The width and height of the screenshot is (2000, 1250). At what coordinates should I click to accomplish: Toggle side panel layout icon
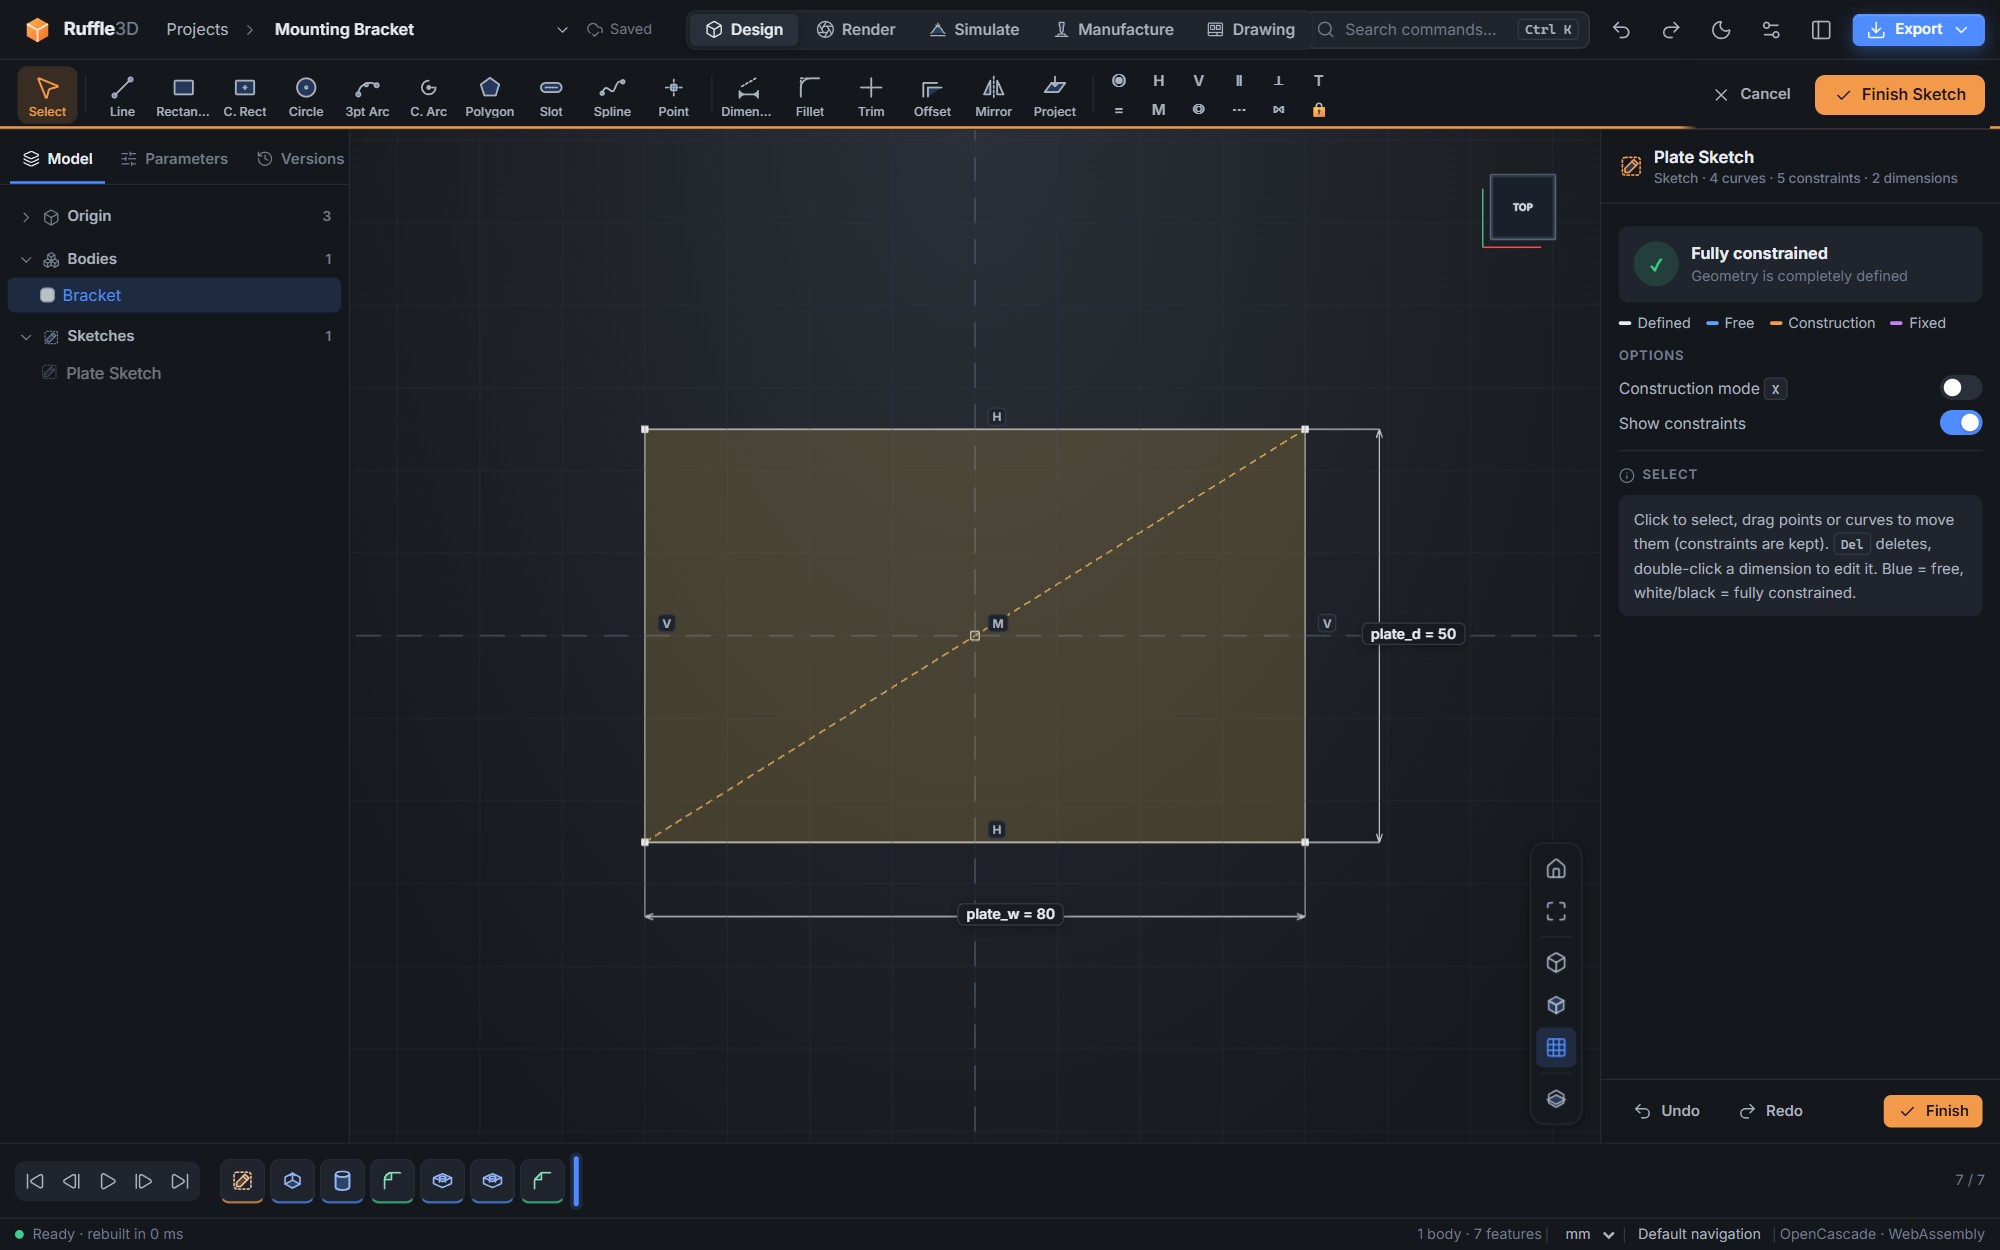(x=1821, y=30)
